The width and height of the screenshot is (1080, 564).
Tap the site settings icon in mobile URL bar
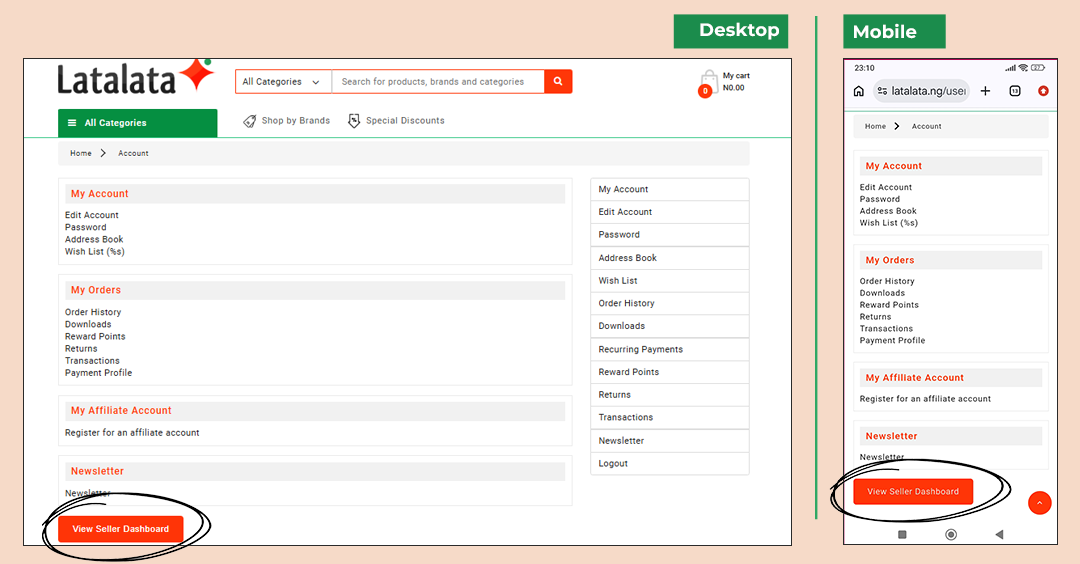click(882, 91)
